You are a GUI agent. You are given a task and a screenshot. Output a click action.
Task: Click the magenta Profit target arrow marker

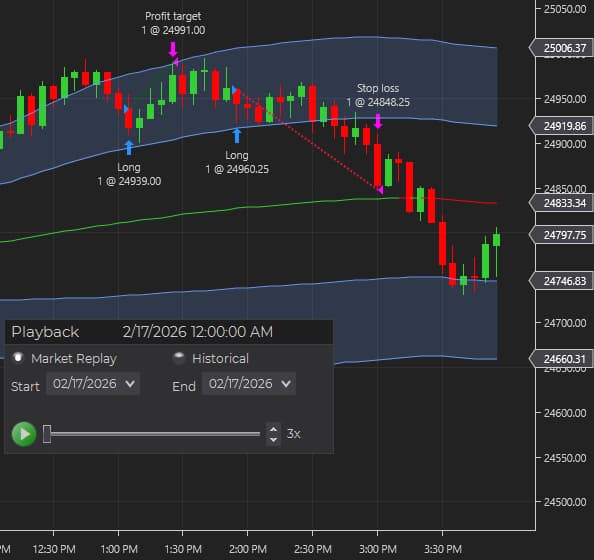(x=173, y=49)
